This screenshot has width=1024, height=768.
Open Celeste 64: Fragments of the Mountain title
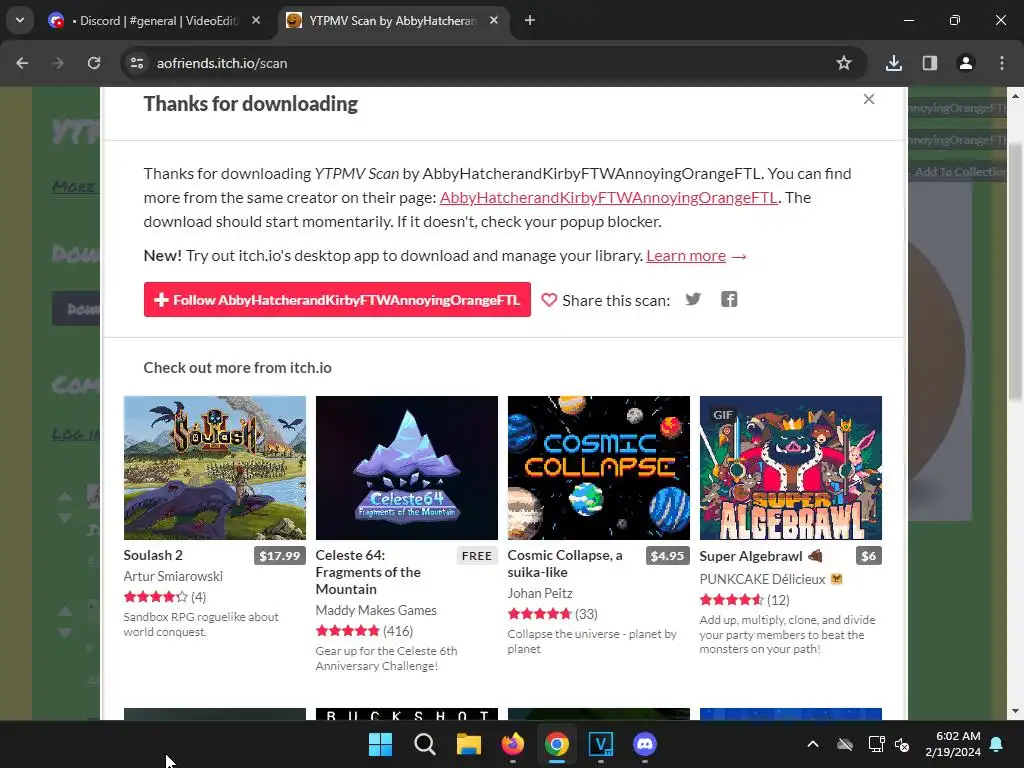(x=368, y=572)
